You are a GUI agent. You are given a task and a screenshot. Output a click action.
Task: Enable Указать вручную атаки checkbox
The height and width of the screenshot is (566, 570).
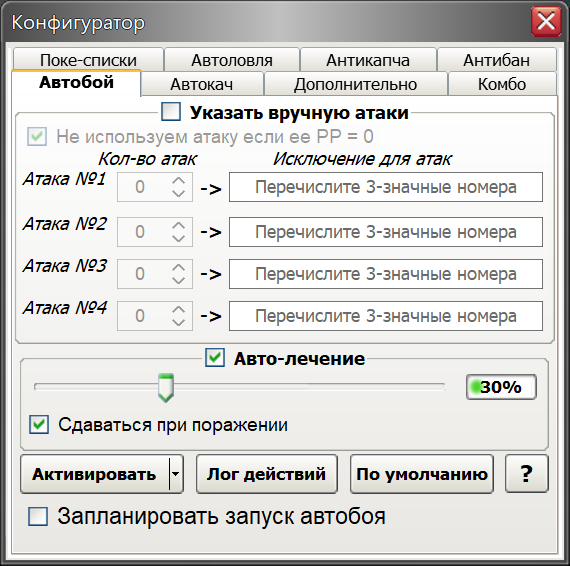(x=171, y=112)
